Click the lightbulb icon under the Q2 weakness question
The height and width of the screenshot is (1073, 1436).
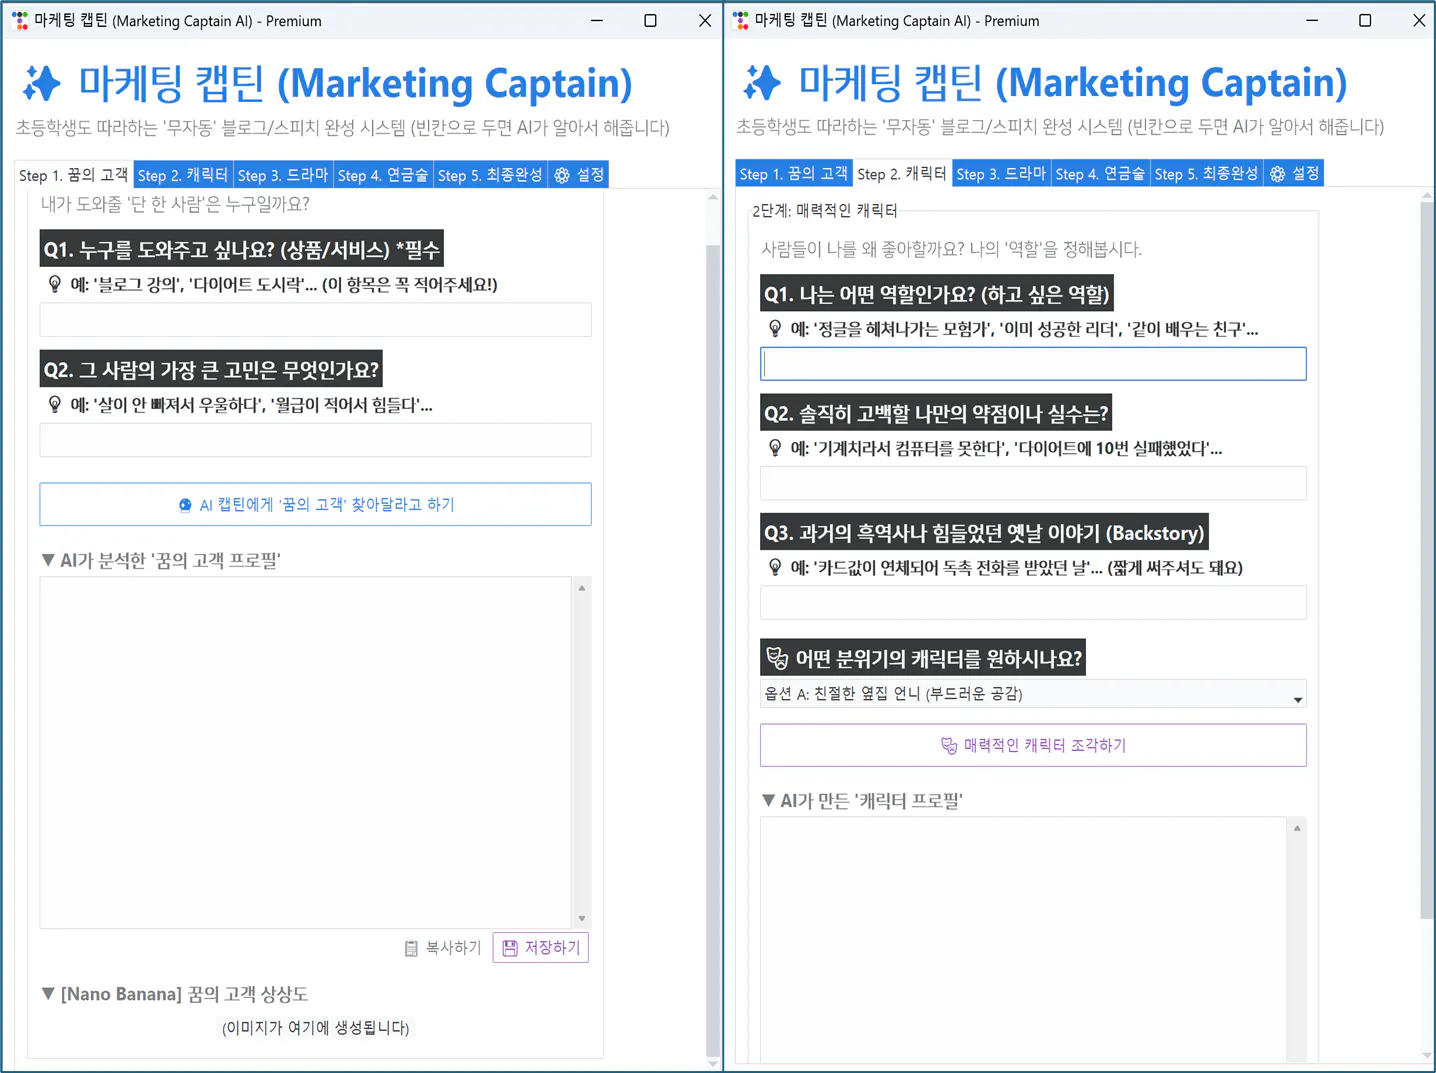tap(776, 448)
